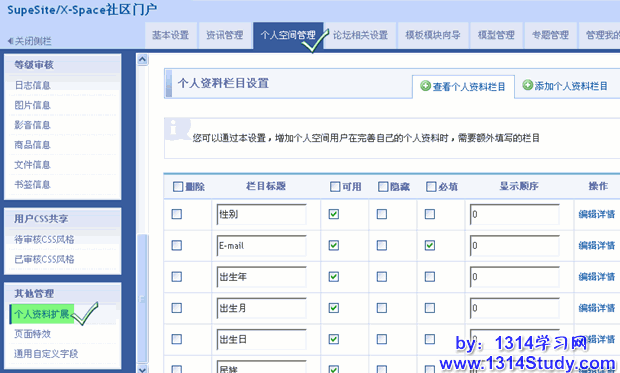
Task: Click display order field for 出生年
Action: (515, 277)
